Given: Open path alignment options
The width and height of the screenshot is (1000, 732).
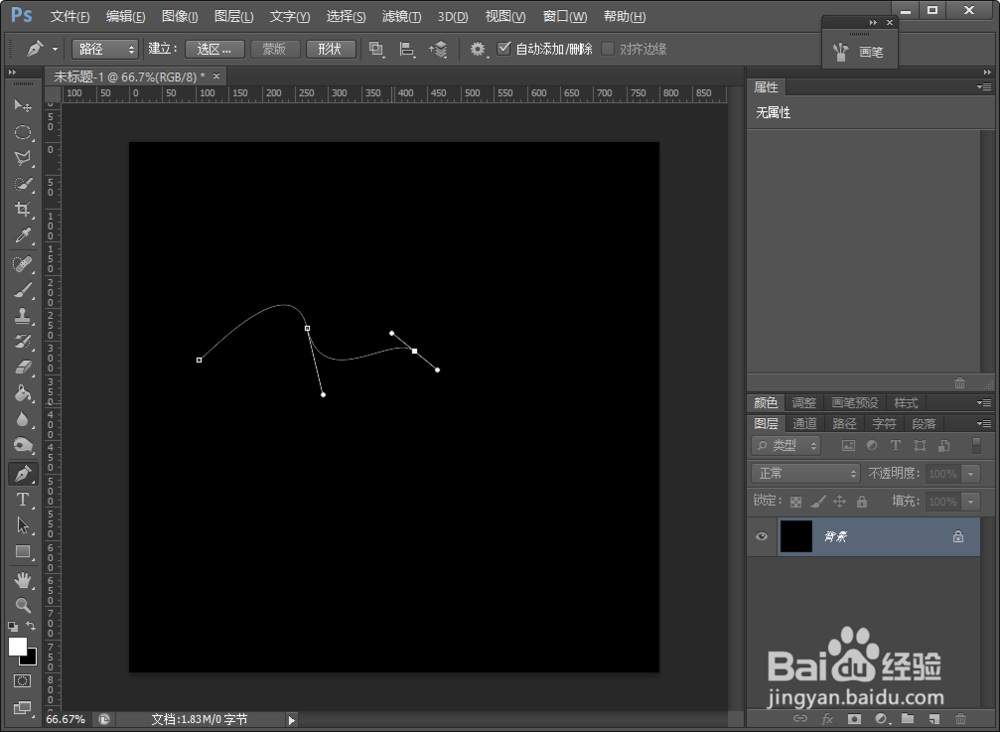Looking at the screenshot, I should tap(407, 49).
